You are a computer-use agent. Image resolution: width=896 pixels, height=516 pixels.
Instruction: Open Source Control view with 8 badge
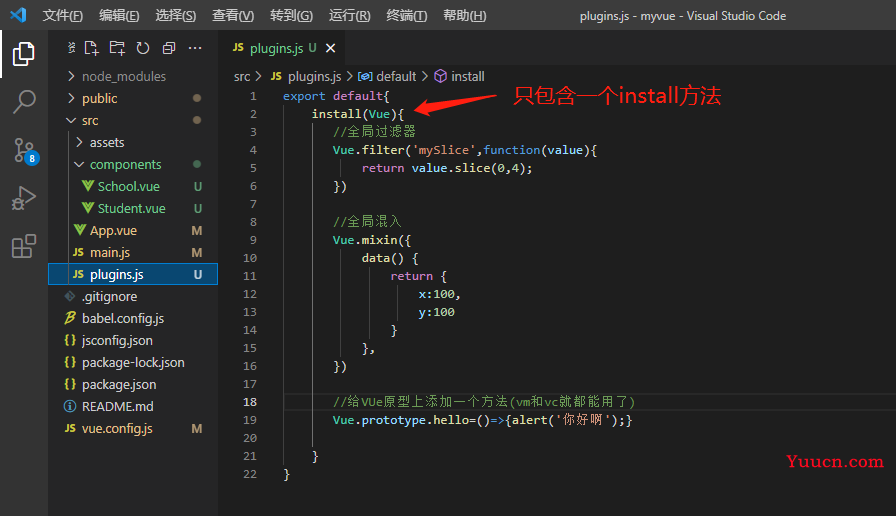click(x=25, y=151)
